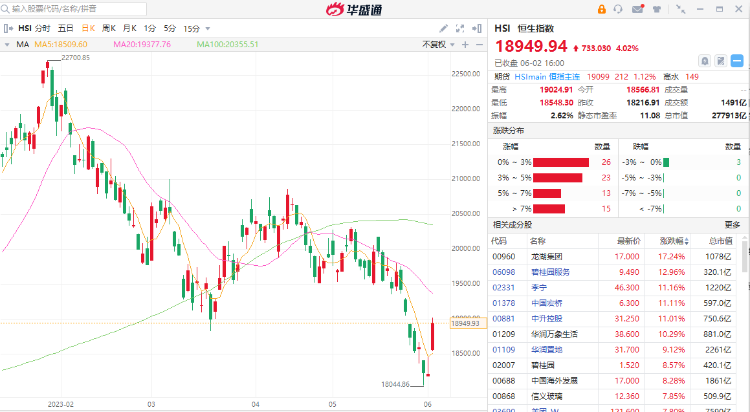Toggle the left sidebar panel icon
This screenshot has height=412, width=750.
click(x=8, y=29)
